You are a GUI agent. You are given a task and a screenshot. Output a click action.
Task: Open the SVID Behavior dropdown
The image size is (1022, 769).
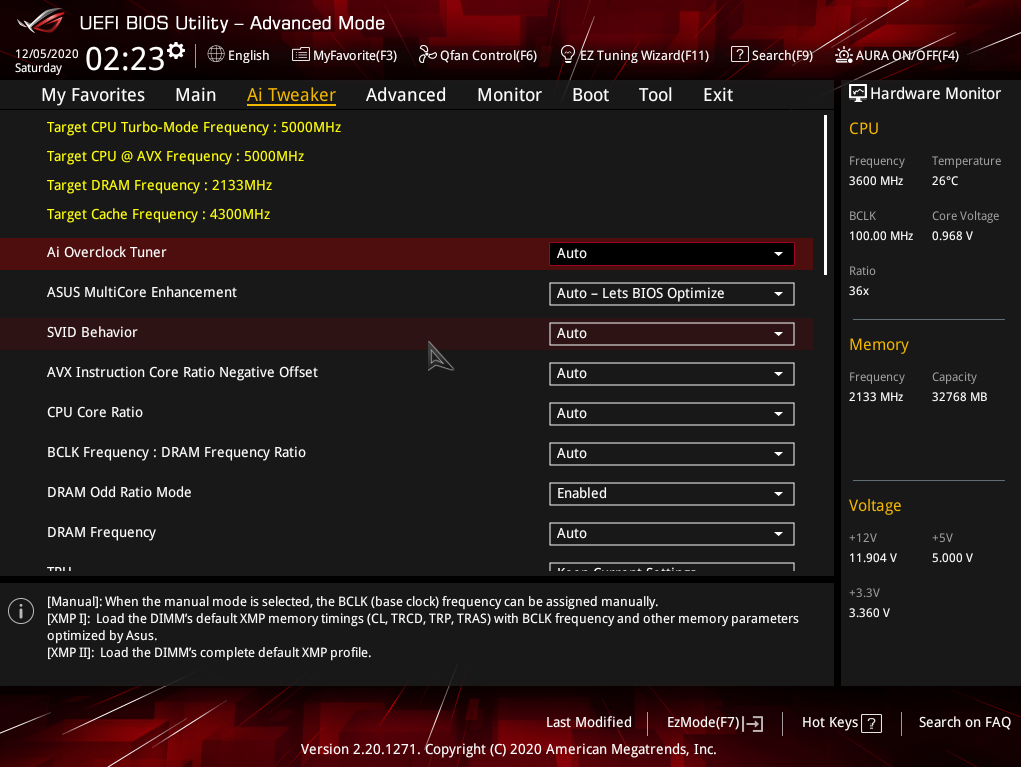(x=671, y=334)
